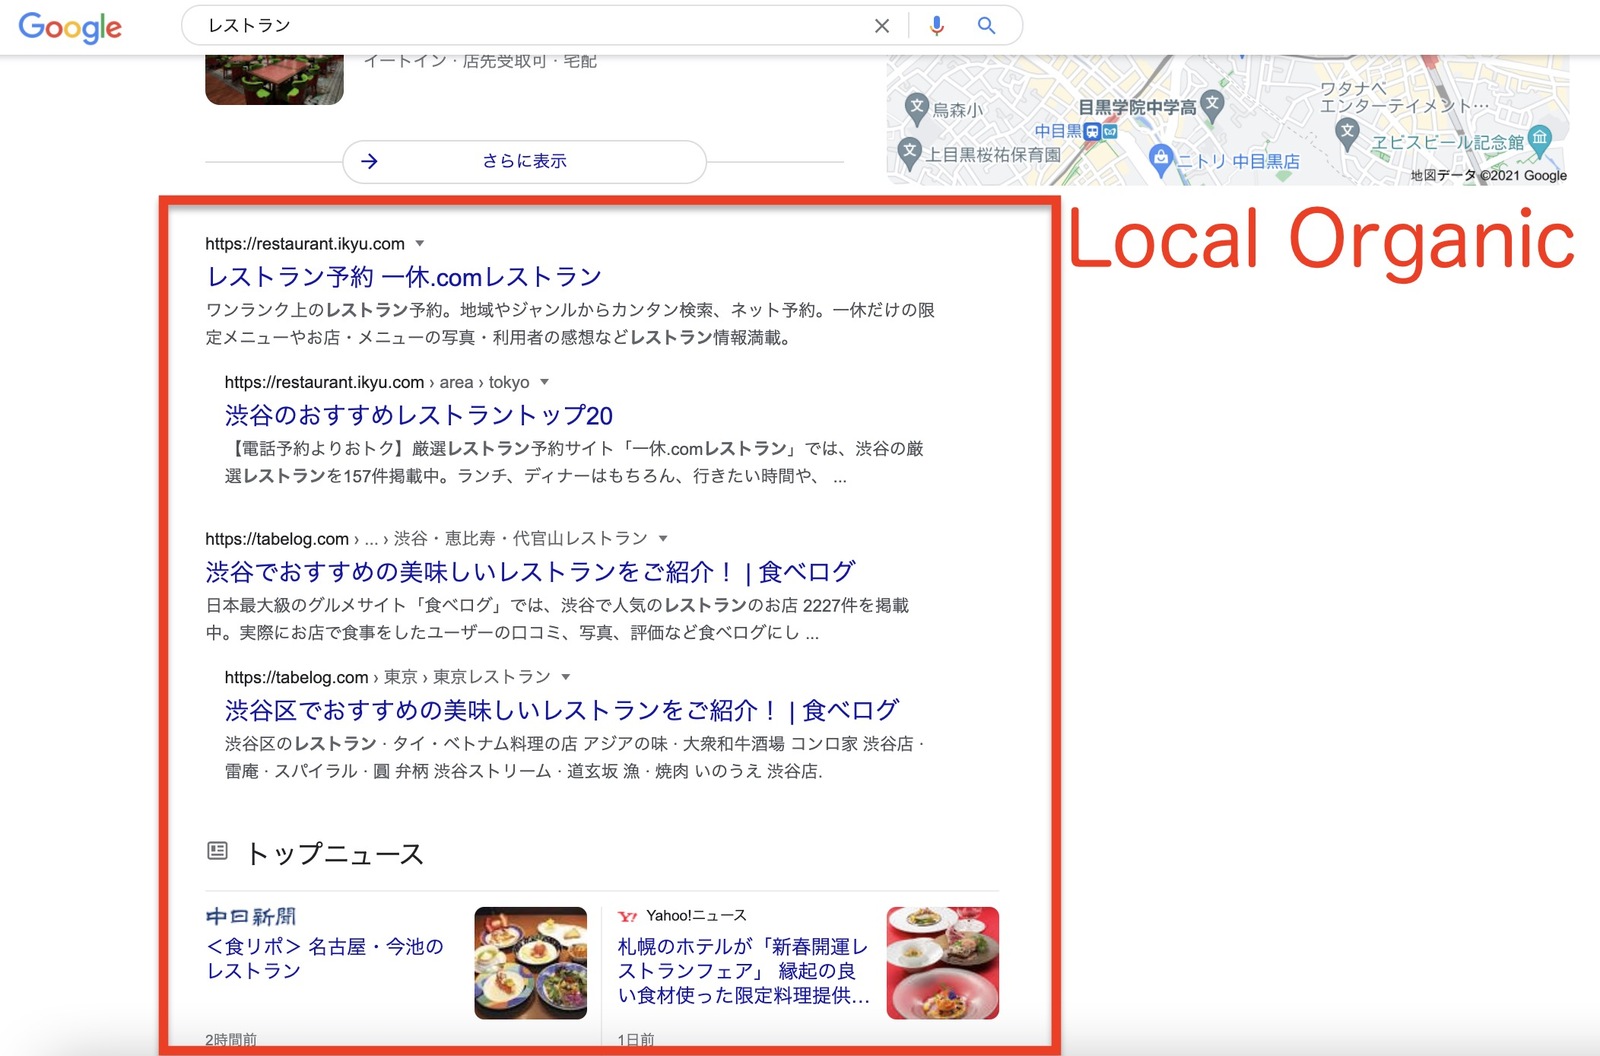This screenshot has width=1600, height=1056.
Task: Show more local results via さらに表示
Action: point(524,161)
